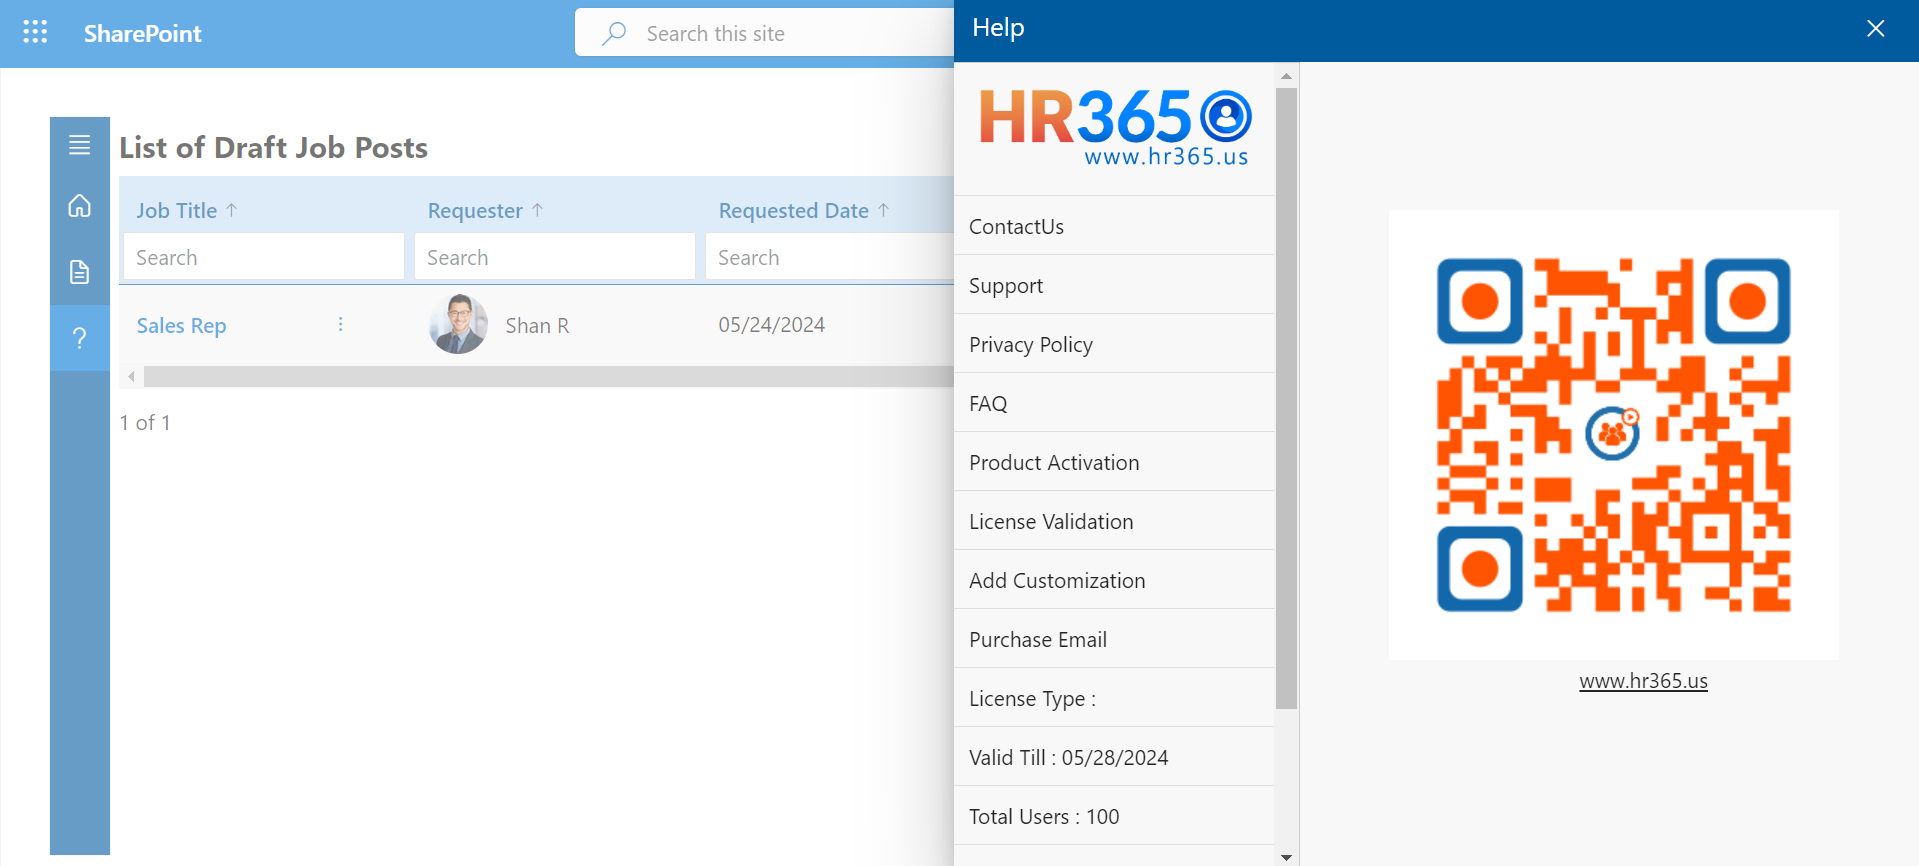The image size is (1919, 866).
Task: Click Shan R's profile photo
Action: (459, 324)
